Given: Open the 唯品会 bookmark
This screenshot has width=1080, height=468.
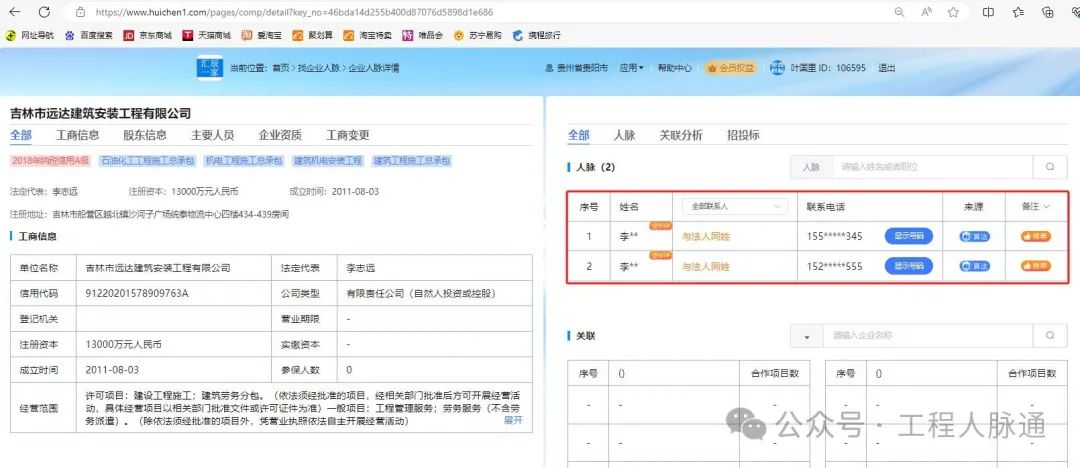Looking at the screenshot, I should [423, 35].
